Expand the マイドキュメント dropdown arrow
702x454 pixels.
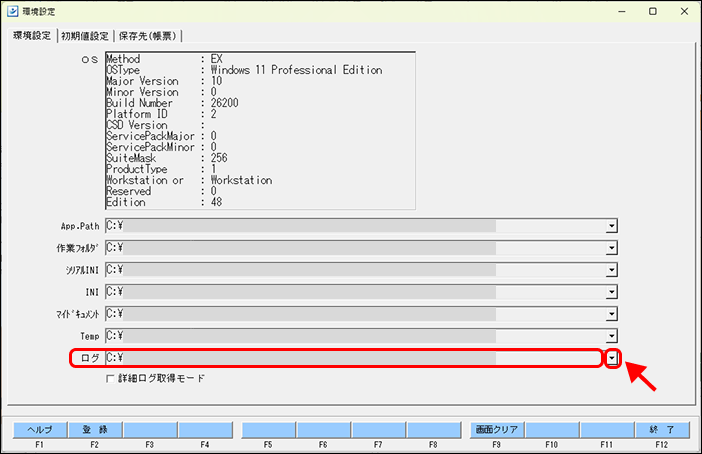612,314
